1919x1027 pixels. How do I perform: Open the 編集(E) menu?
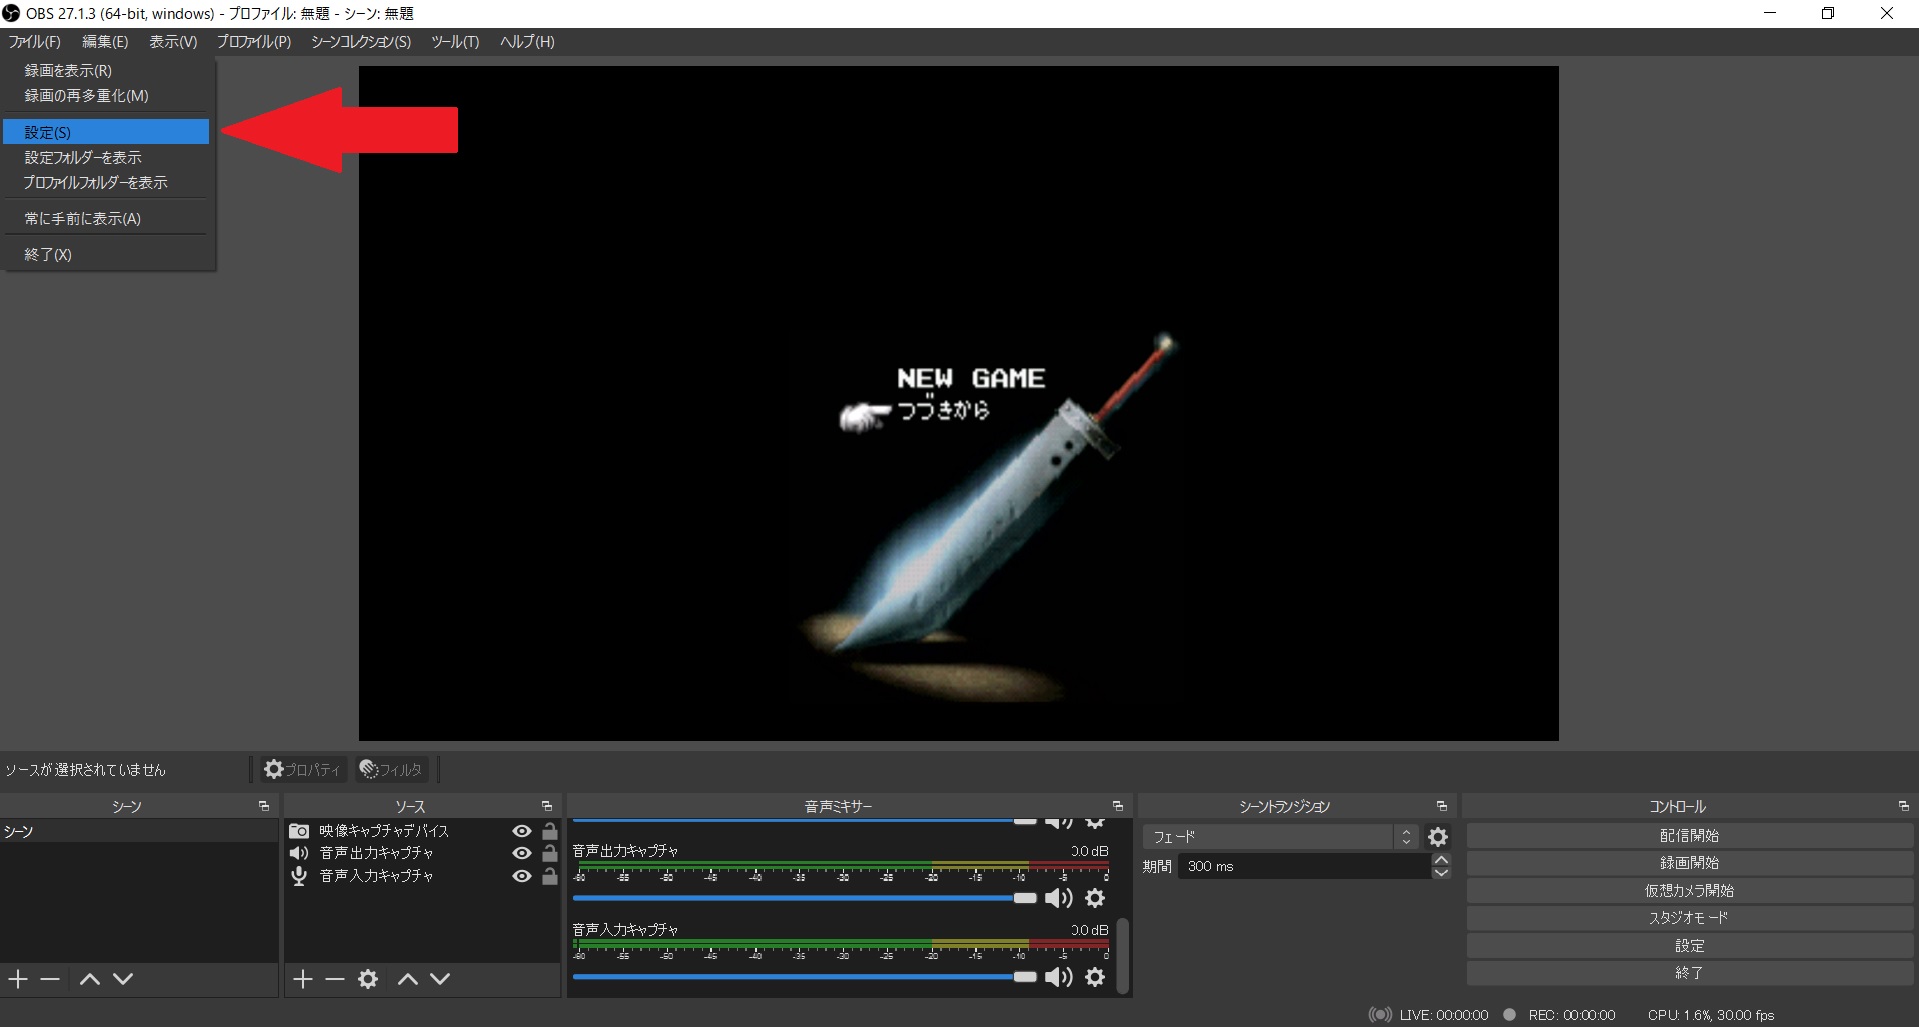pos(105,42)
